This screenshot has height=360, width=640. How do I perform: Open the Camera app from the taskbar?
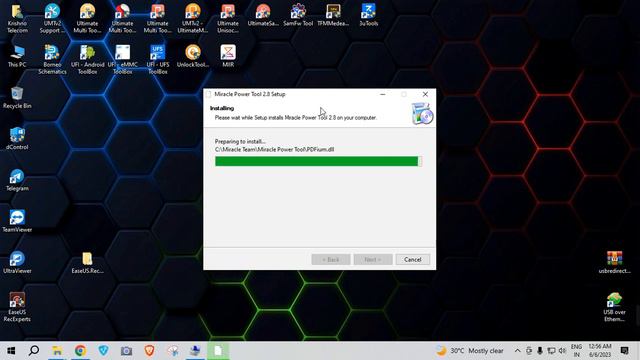[126, 351]
